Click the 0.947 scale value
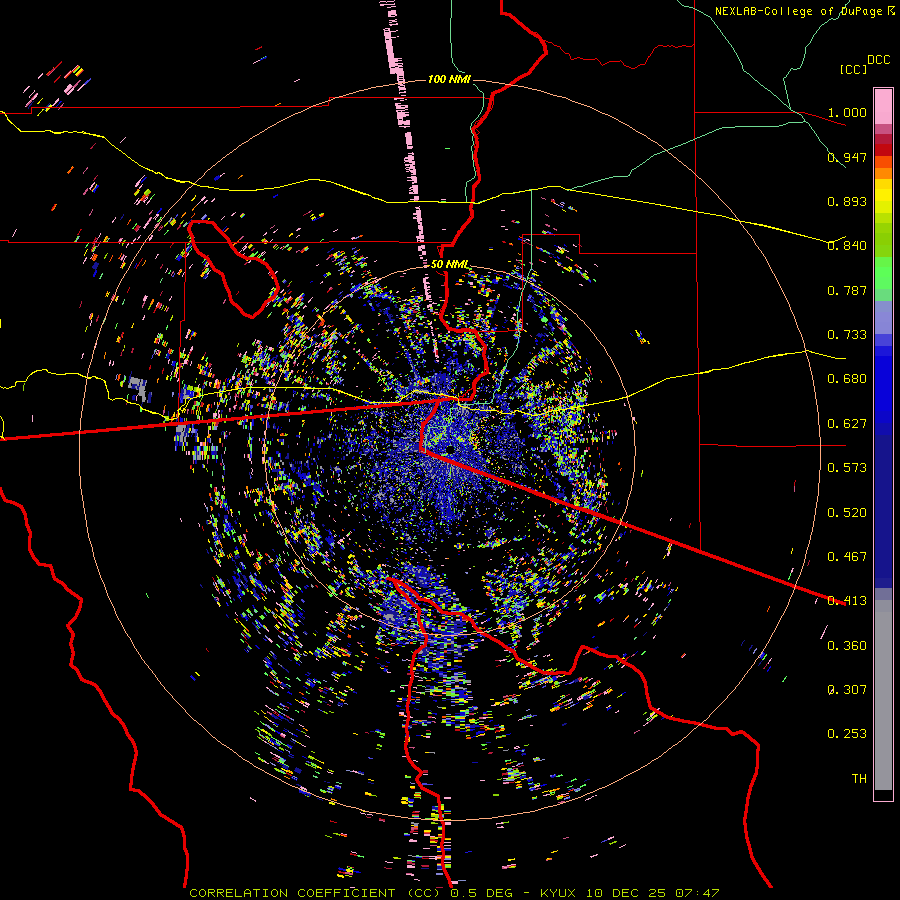Image resolution: width=900 pixels, height=900 pixels. [x=847, y=157]
